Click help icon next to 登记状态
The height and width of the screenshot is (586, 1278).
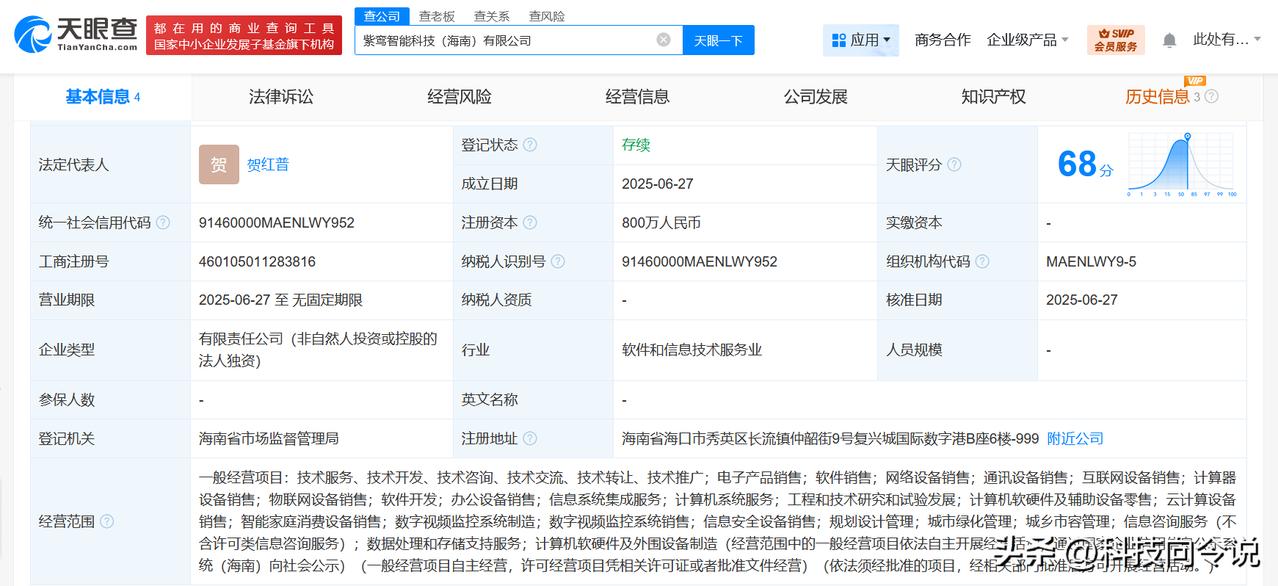click(530, 145)
